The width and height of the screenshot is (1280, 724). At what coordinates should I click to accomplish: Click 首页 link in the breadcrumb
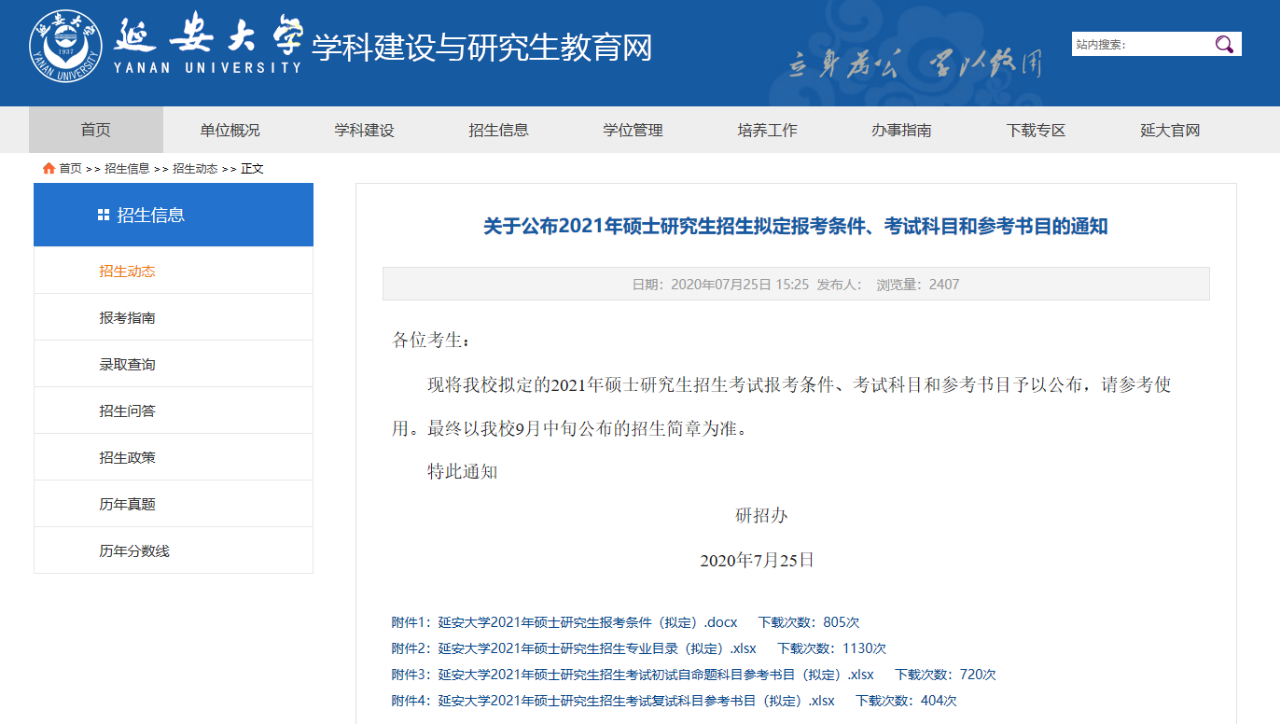pos(70,169)
